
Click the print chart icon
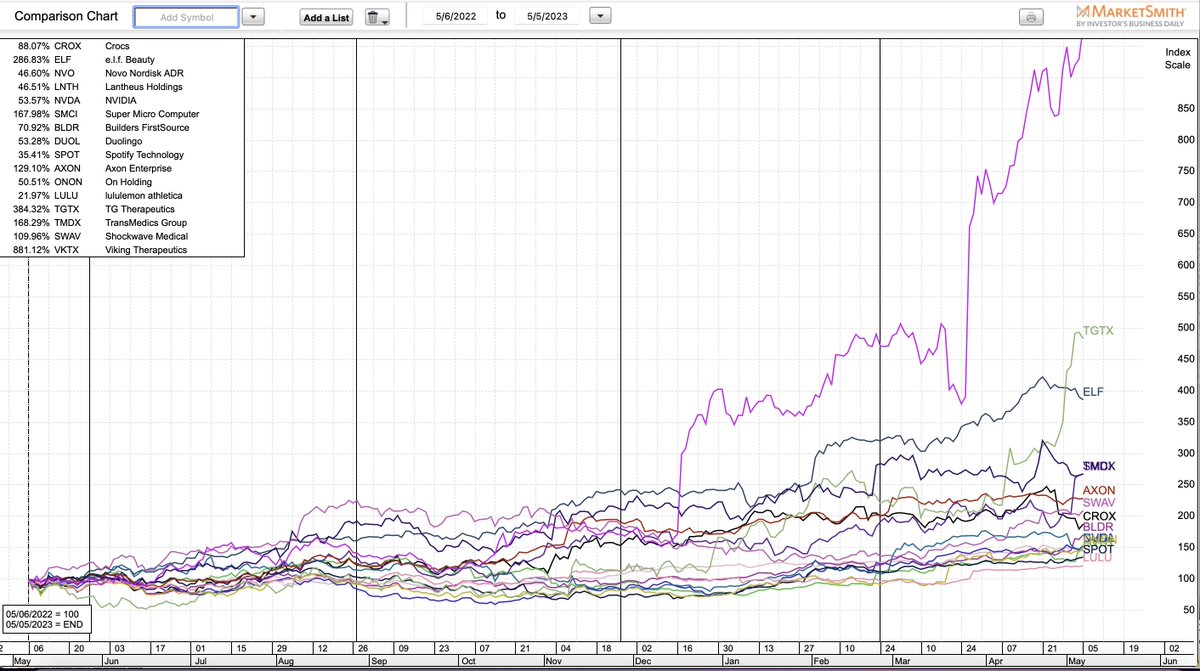coord(1030,17)
